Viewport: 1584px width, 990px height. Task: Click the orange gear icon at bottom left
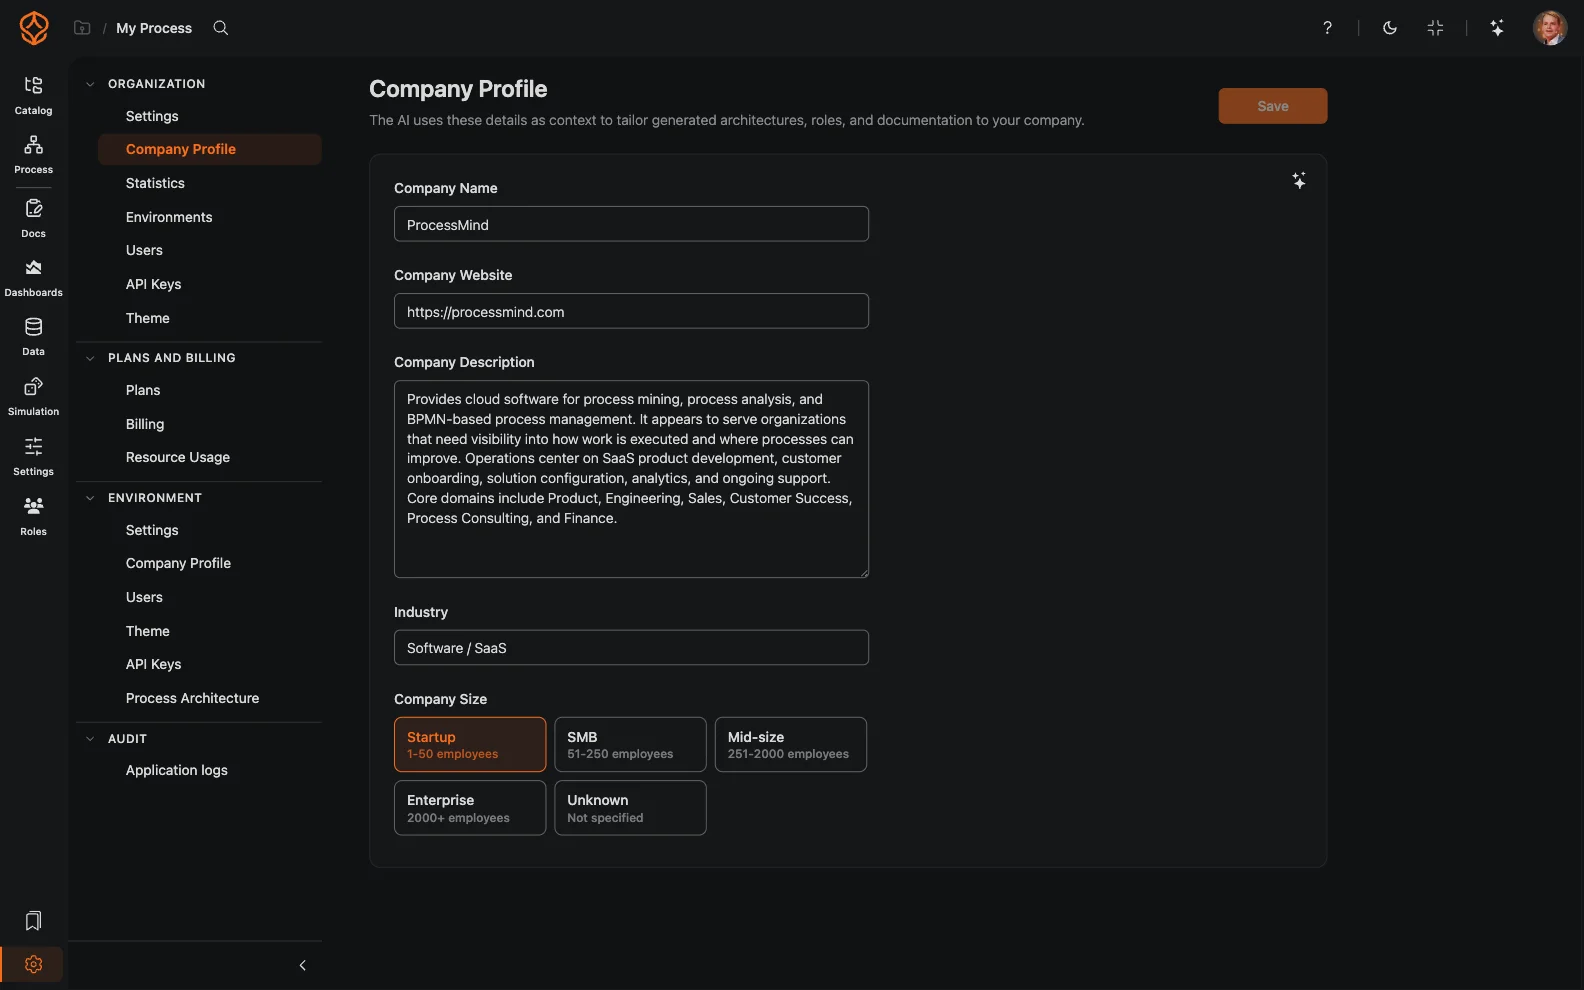33,964
